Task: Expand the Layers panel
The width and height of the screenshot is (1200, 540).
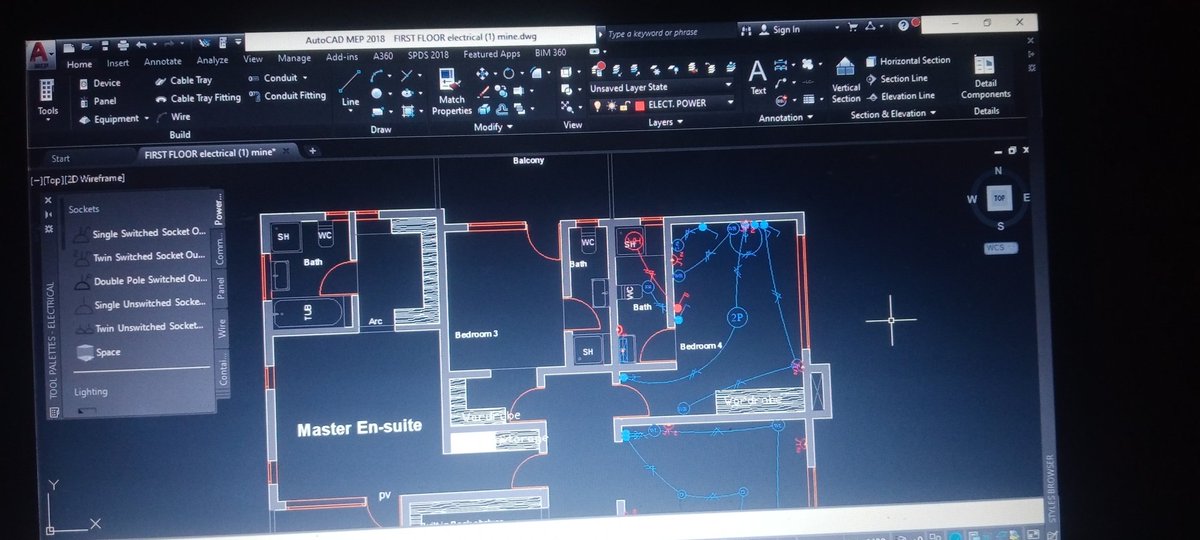Action: click(665, 123)
